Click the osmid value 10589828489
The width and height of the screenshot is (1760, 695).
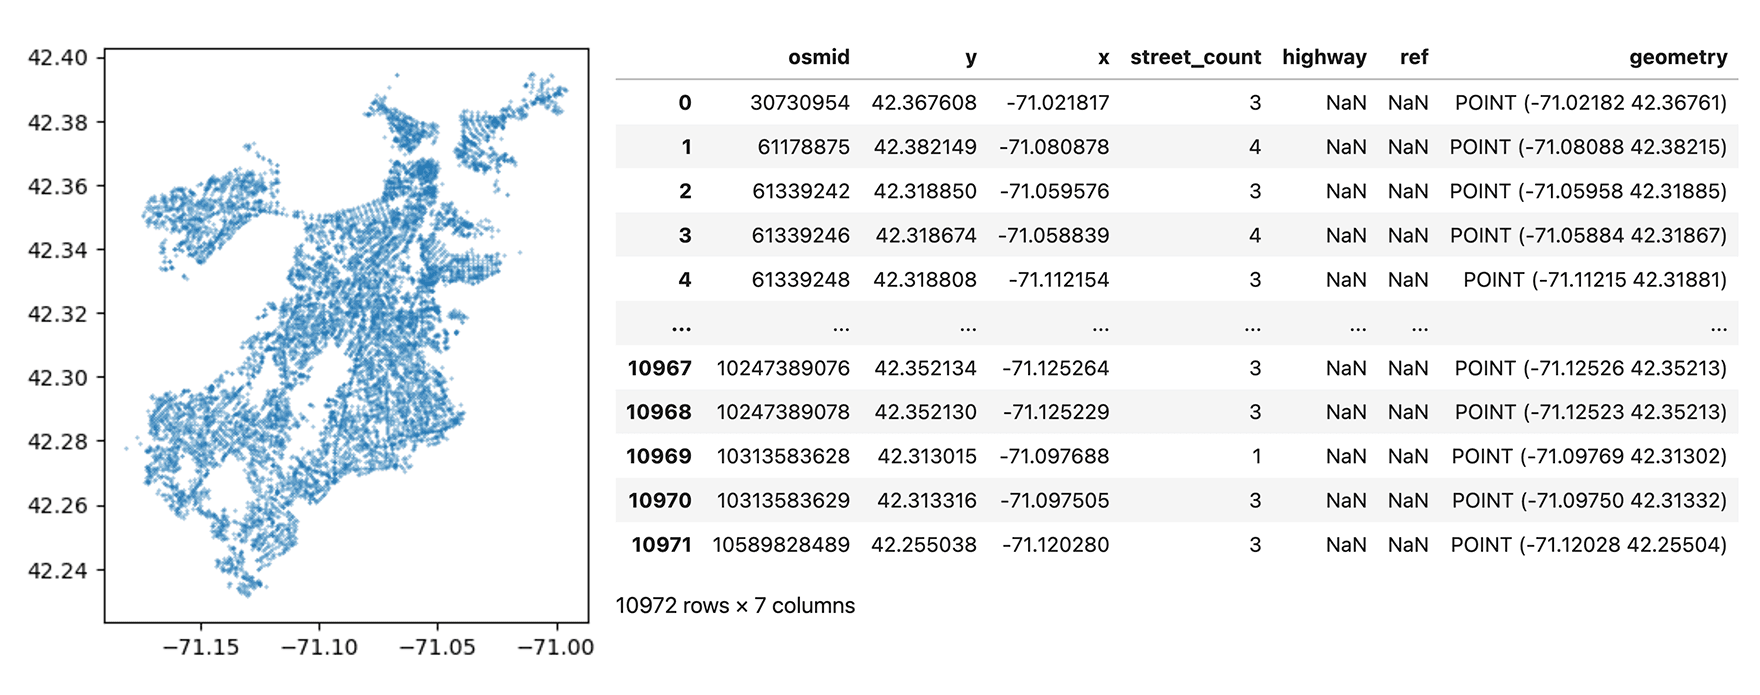tap(781, 545)
